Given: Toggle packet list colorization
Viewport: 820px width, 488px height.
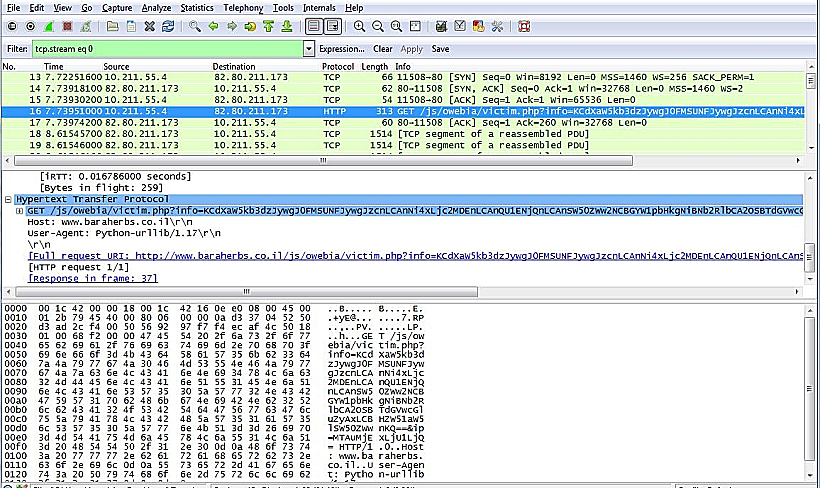Looking at the screenshot, I should [x=315, y=26].
